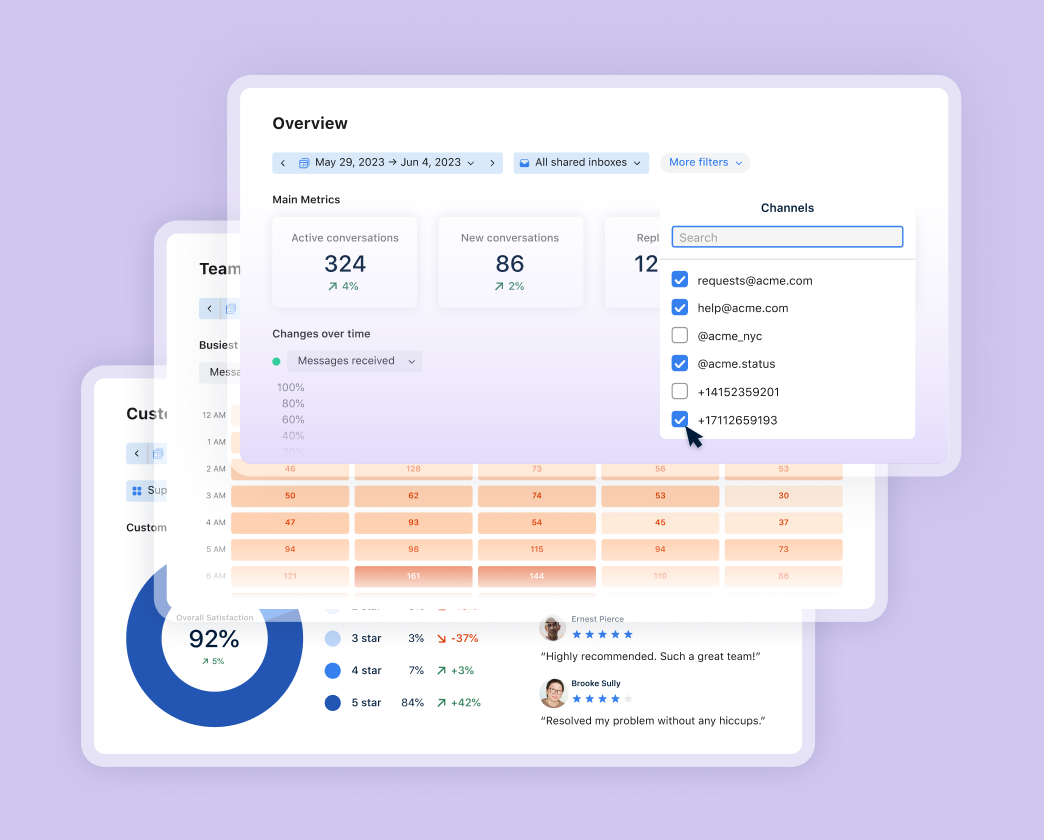Image resolution: width=1044 pixels, height=840 pixels.
Task: Click the green Messages received legend dot
Action: [276, 361]
